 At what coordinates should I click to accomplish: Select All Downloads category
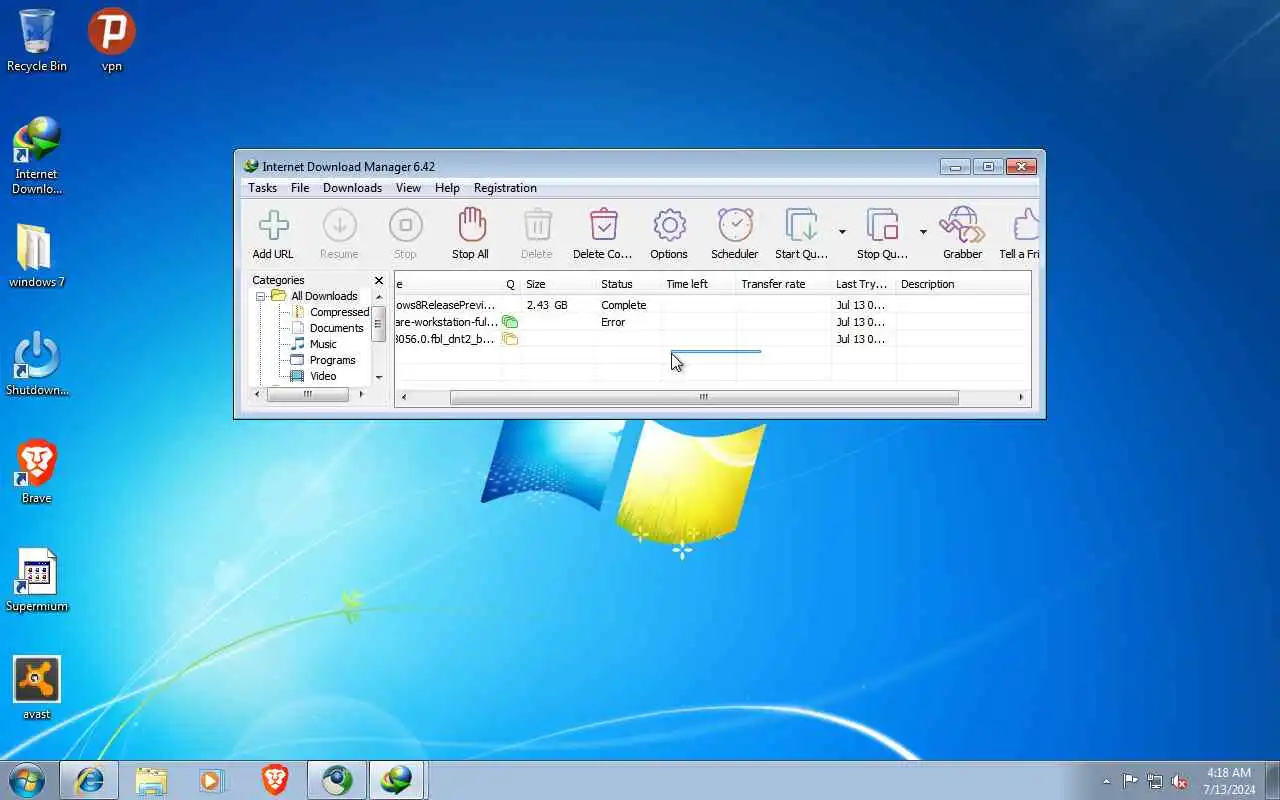pos(324,296)
